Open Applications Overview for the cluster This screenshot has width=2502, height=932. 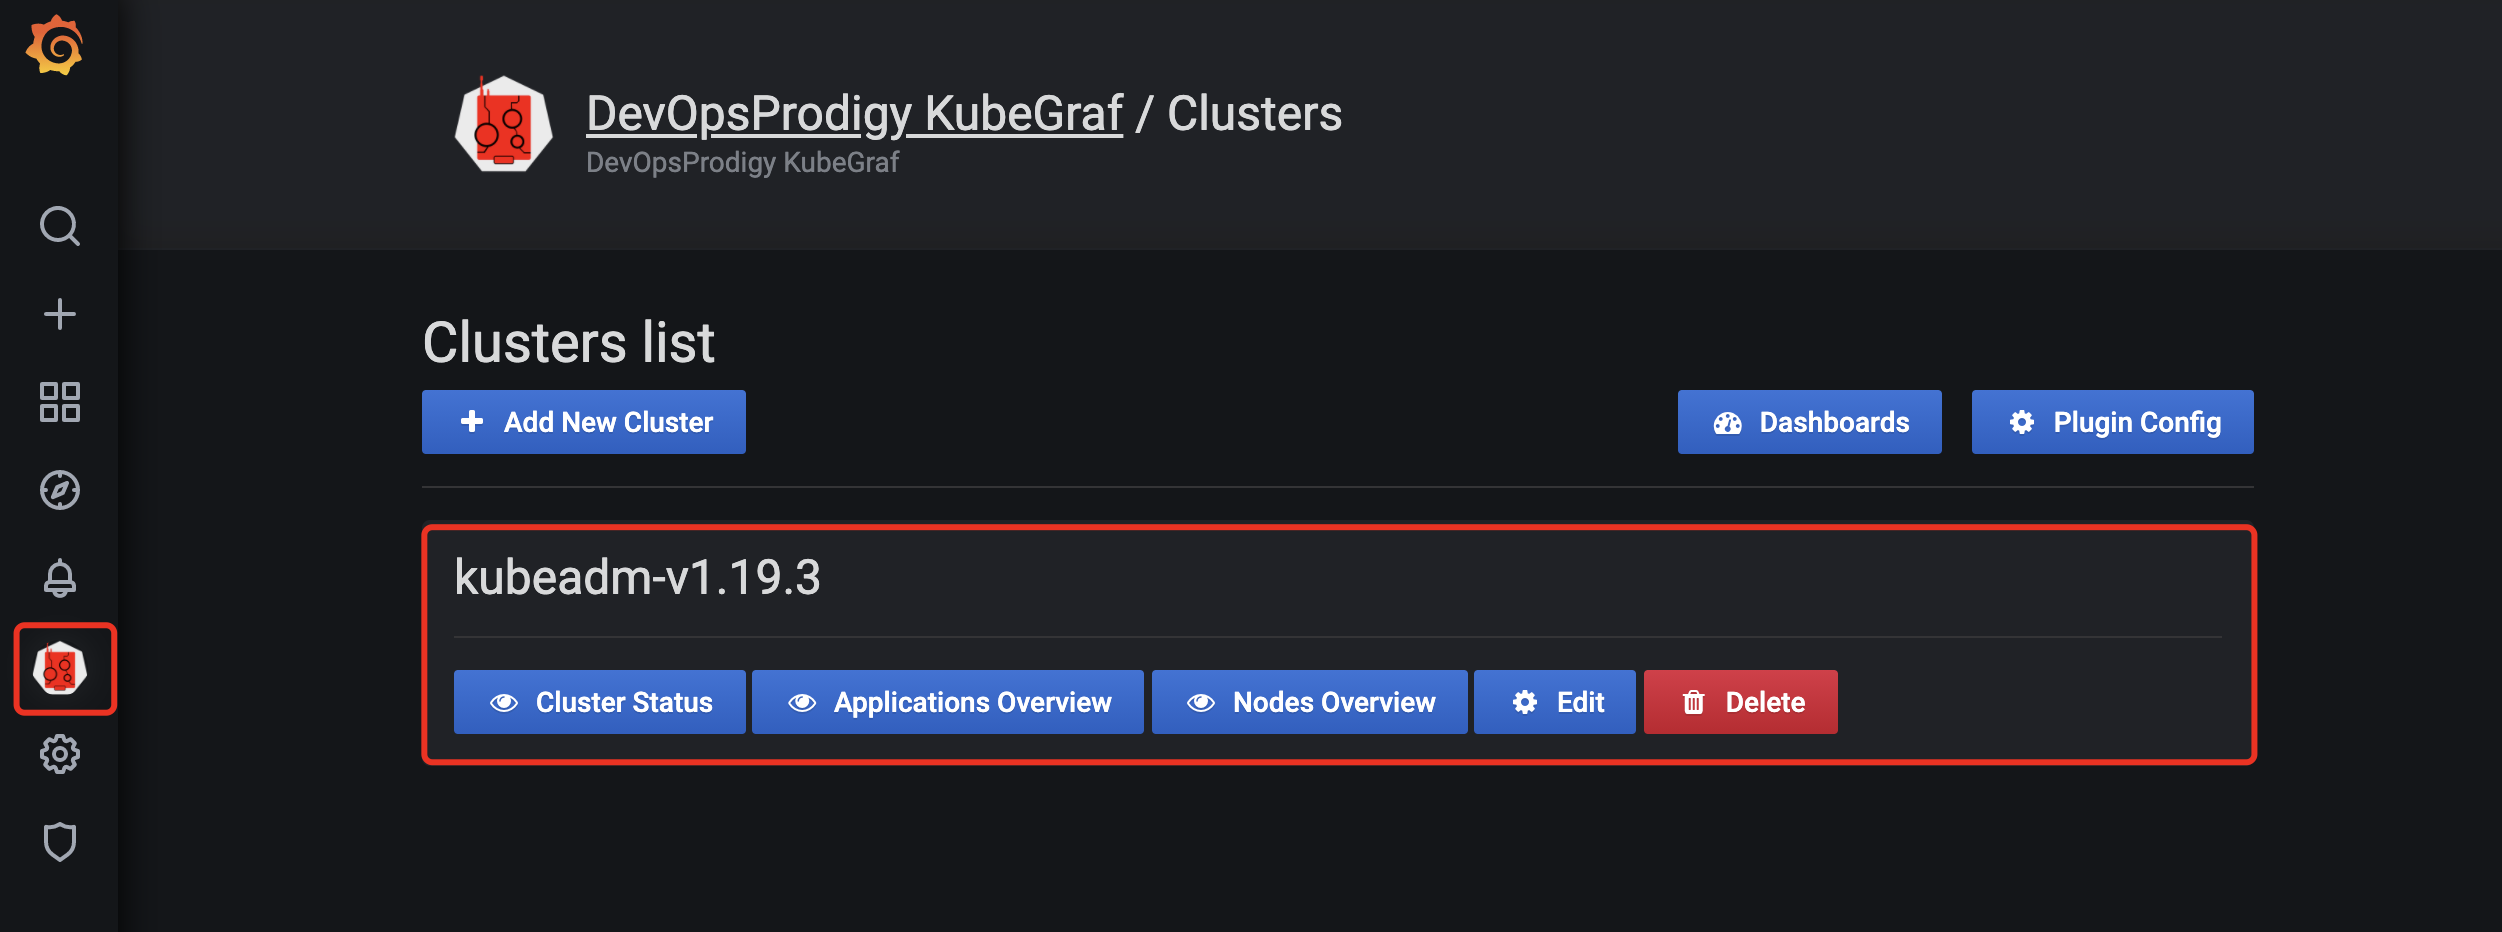pyautogui.click(x=948, y=702)
